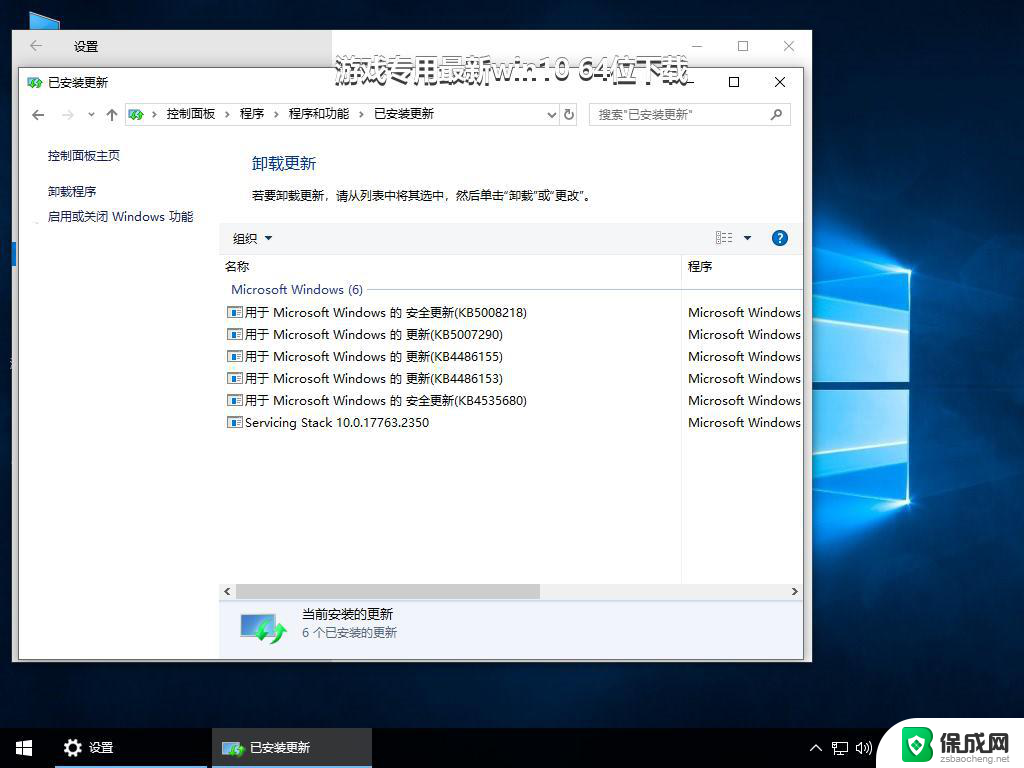Expand the address bar history dropdown
The height and width of the screenshot is (768, 1024).
pos(552,115)
